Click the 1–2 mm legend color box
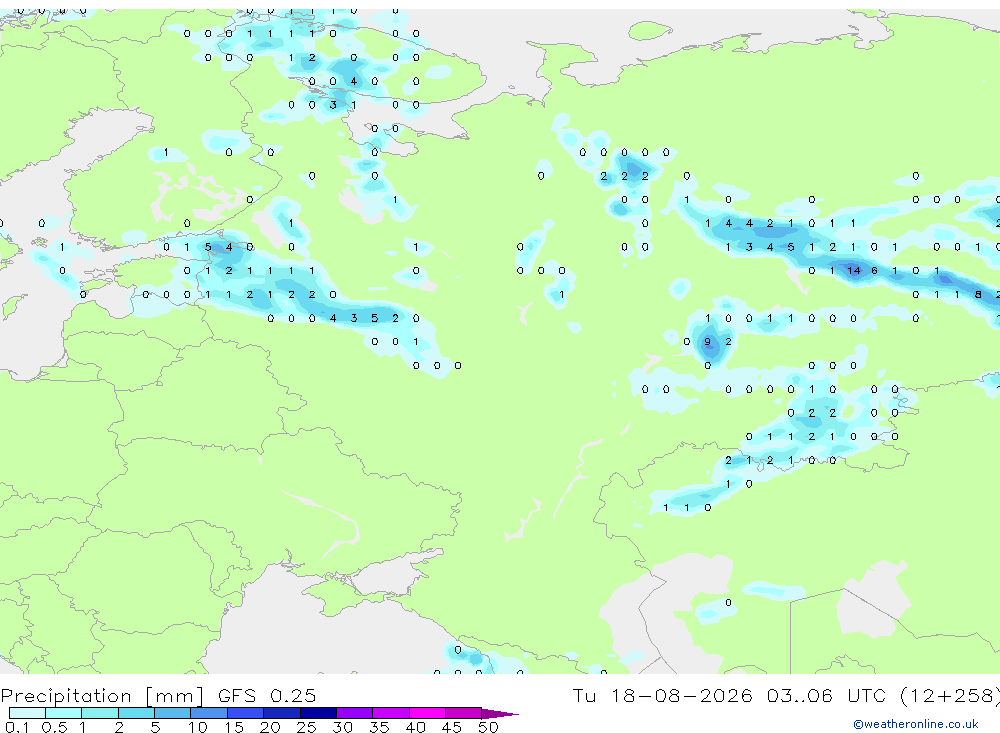Viewport: 1000px width, 733px height. click(x=100, y=713)
